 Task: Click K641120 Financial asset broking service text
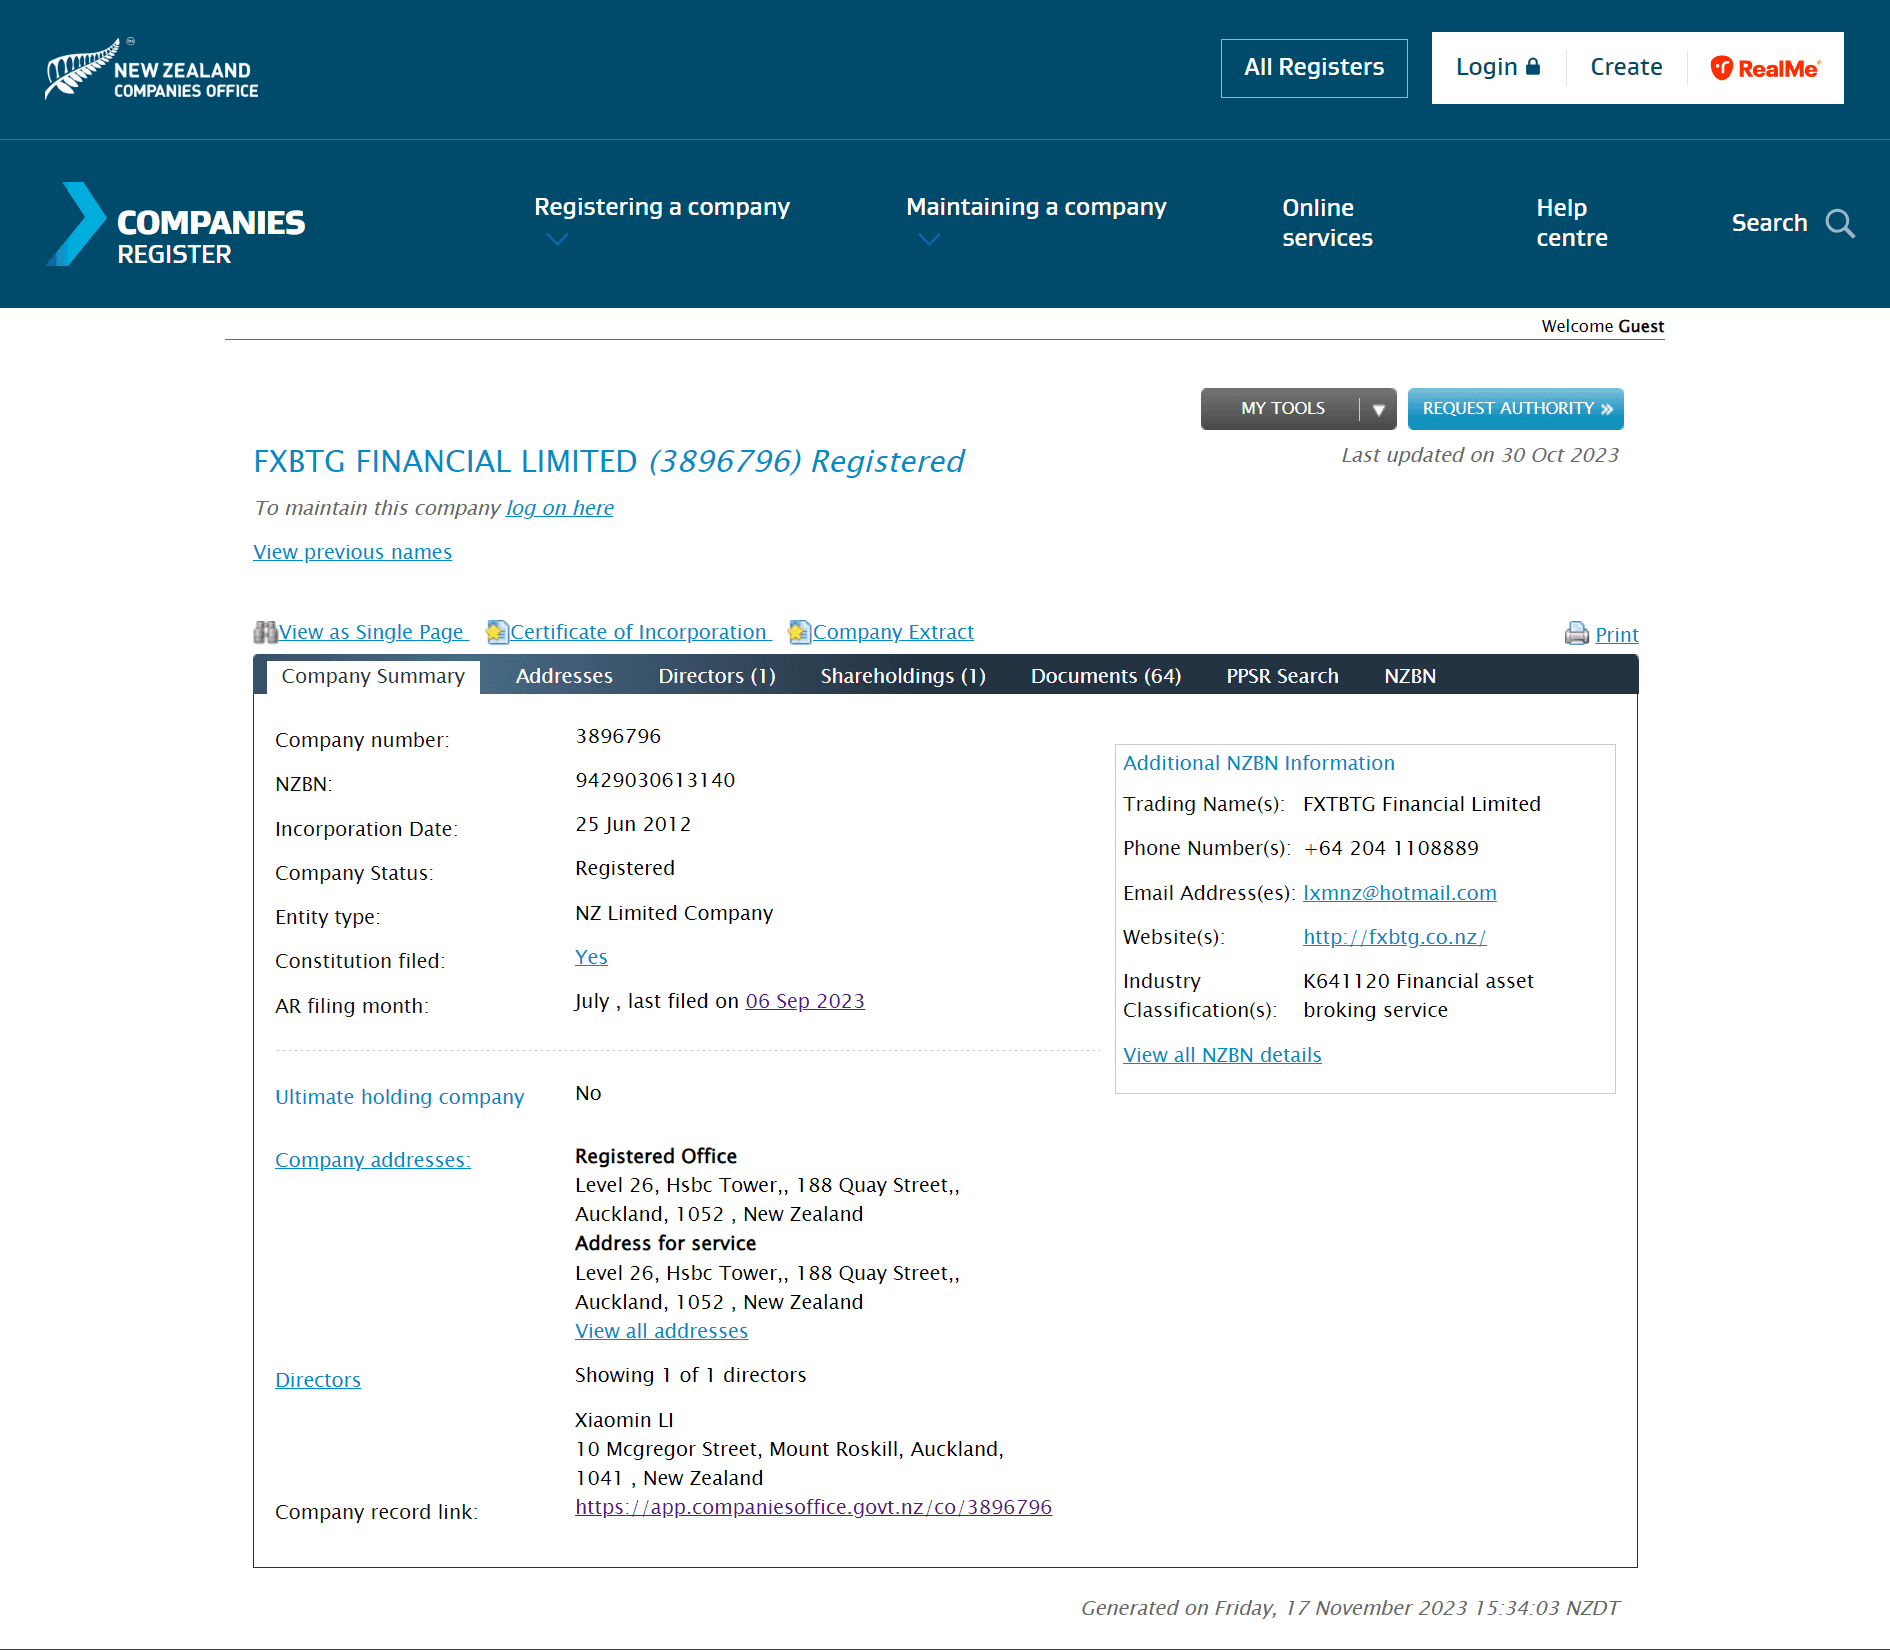[1418, 995]
